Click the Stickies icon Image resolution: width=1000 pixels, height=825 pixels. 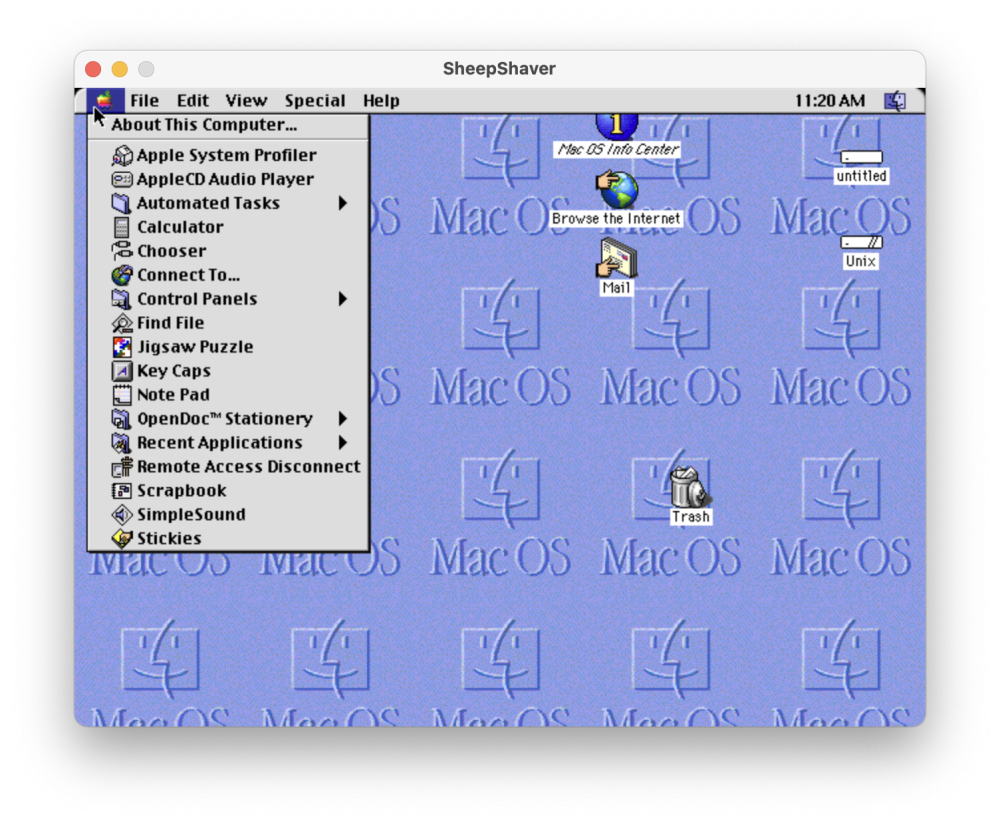pos(122,538)
